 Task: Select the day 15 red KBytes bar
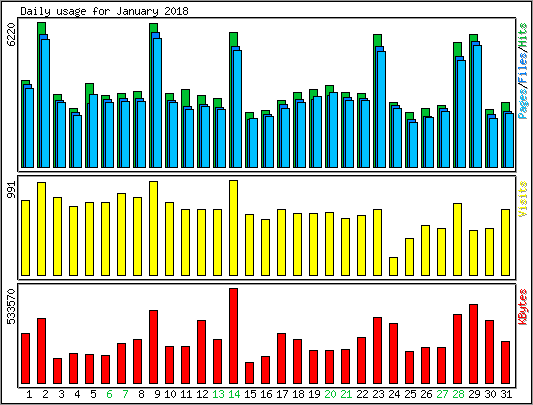pyautogui.click(x=249, y=373)
